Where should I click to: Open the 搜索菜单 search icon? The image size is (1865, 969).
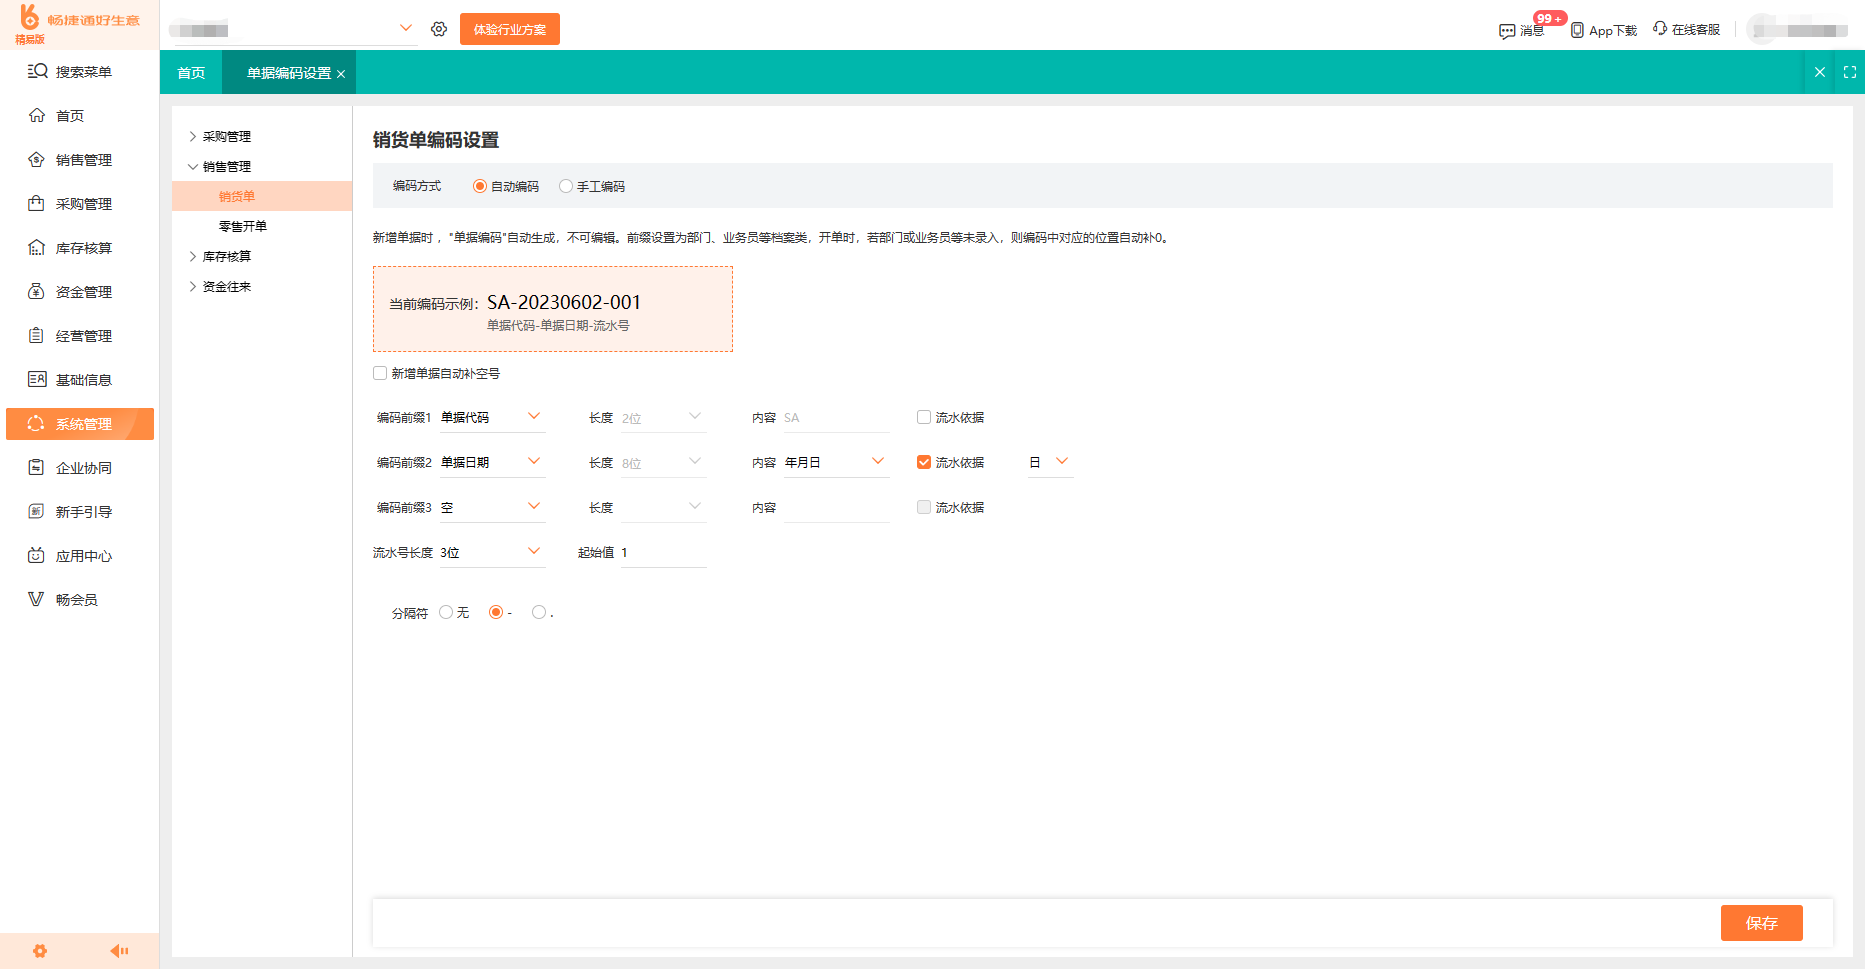pyautogui.click(x=36, y=71)
